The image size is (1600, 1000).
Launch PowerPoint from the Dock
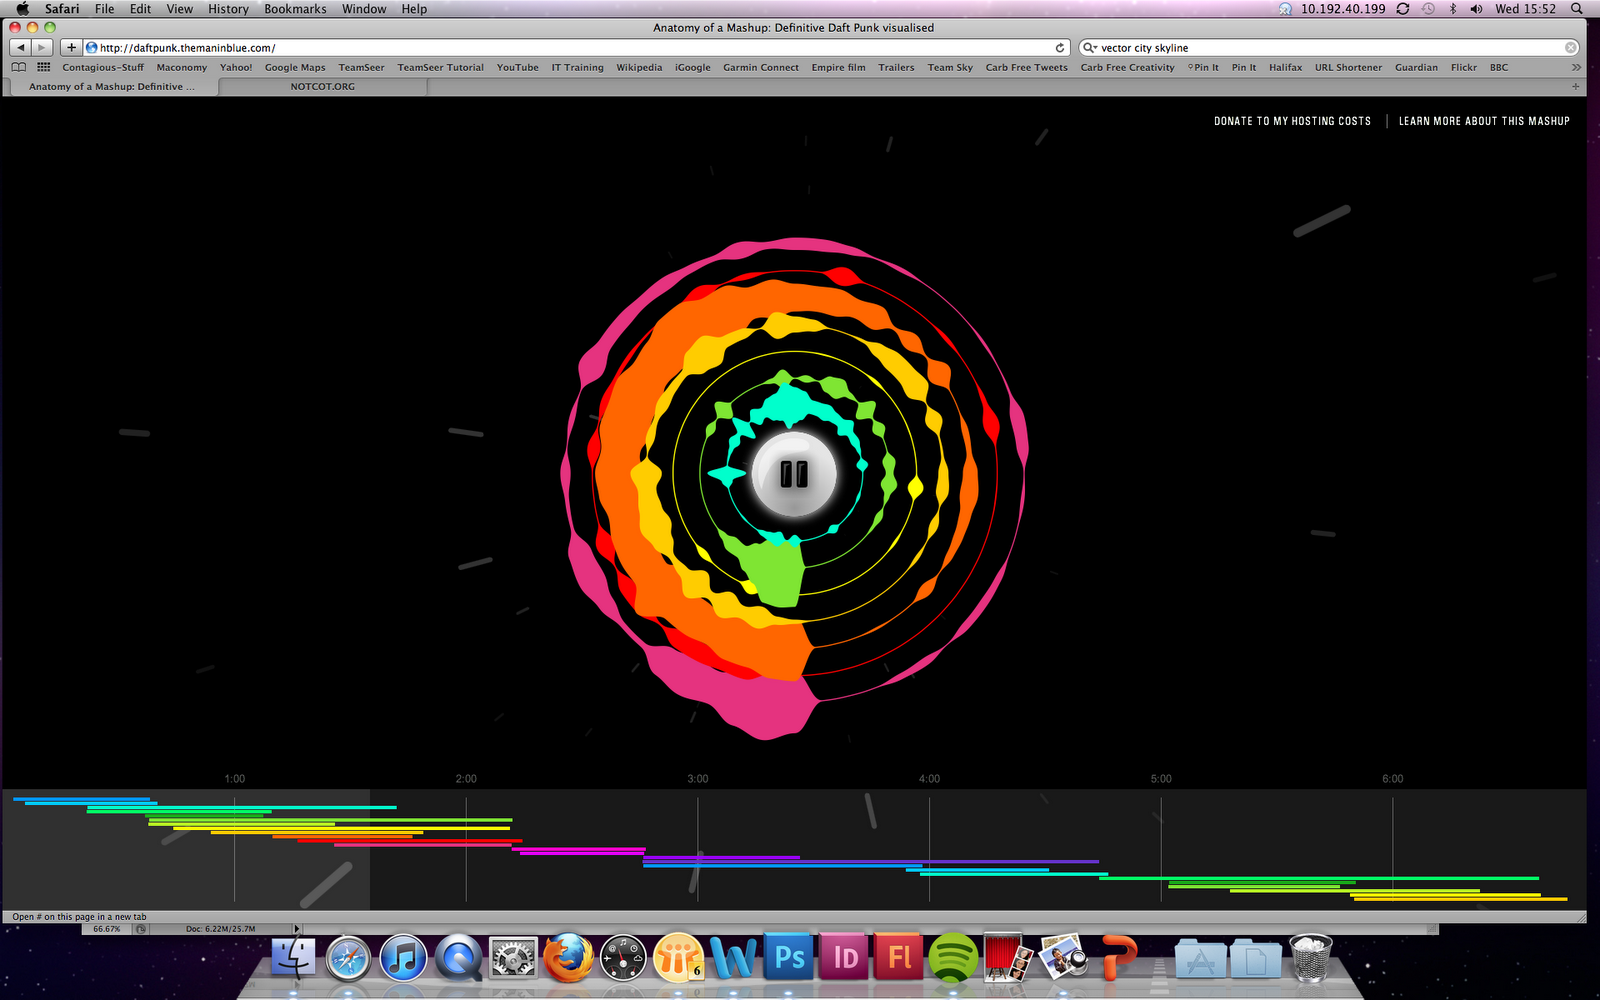click(1119, 958)
